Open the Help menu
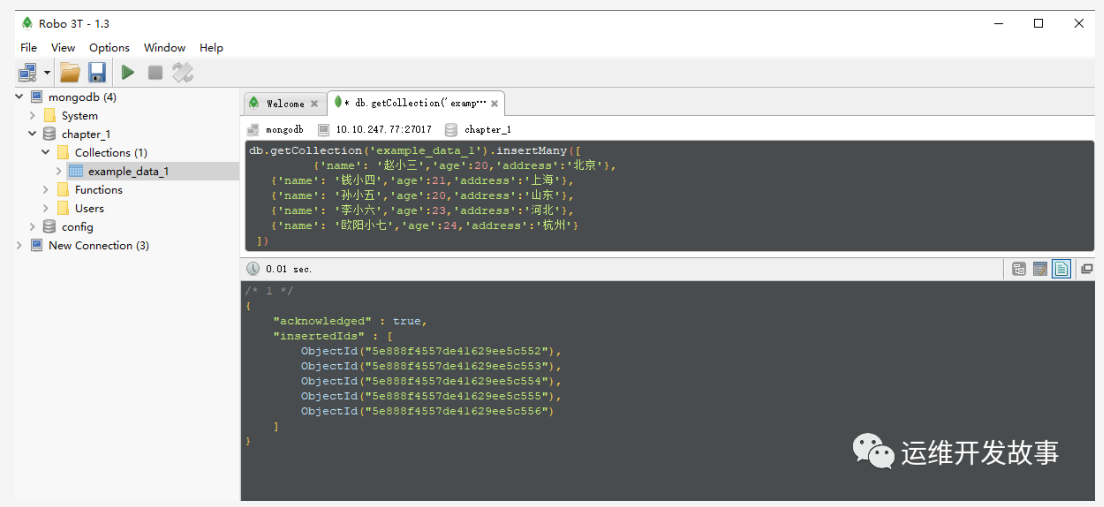This screenshot has height=507, width=1104. 211,48
